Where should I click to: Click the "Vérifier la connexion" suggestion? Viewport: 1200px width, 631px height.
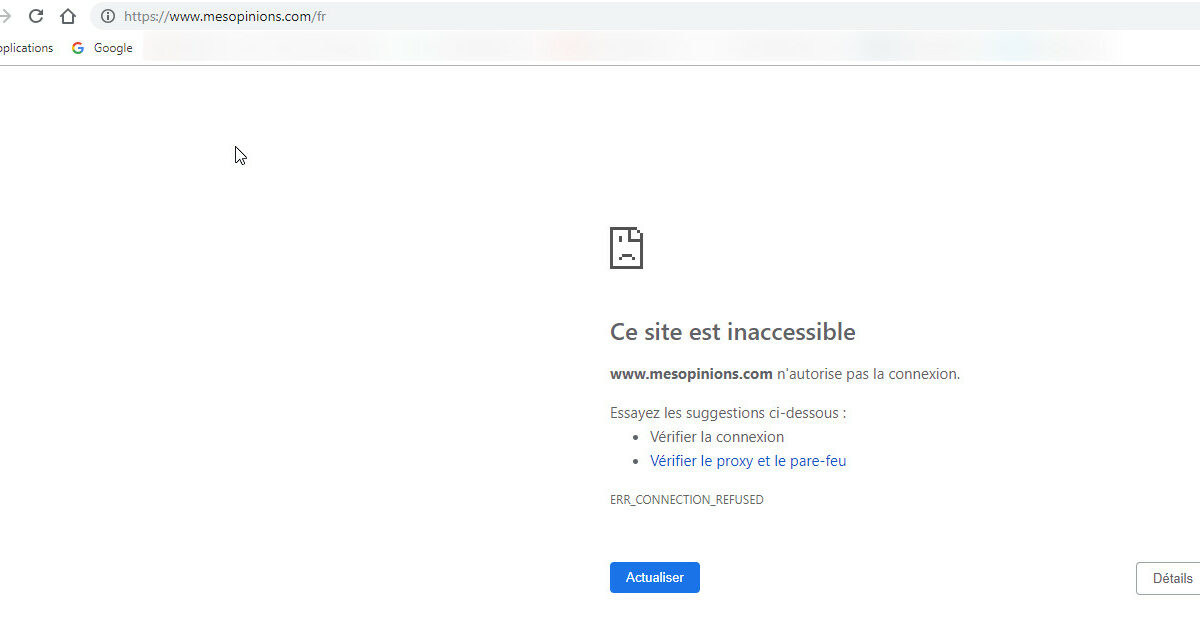click(x=716, y=437)
